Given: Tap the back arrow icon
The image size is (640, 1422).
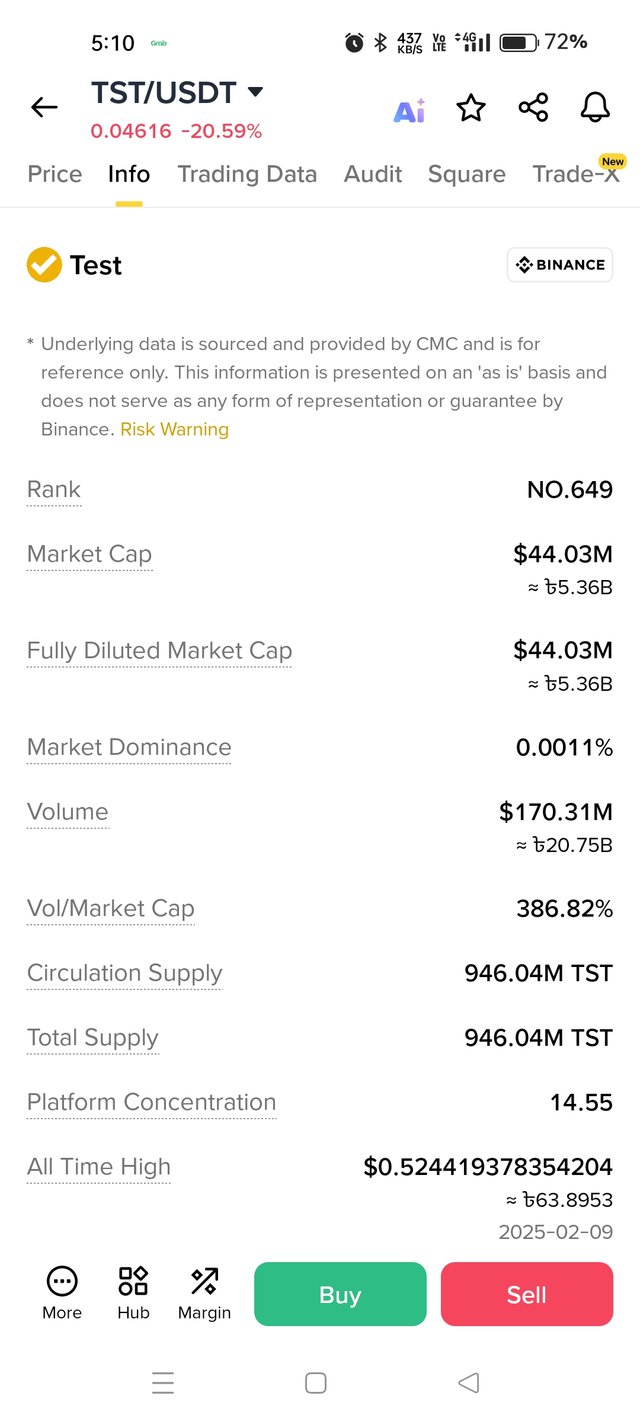Looking at the screenshot, I should (44, 107).
